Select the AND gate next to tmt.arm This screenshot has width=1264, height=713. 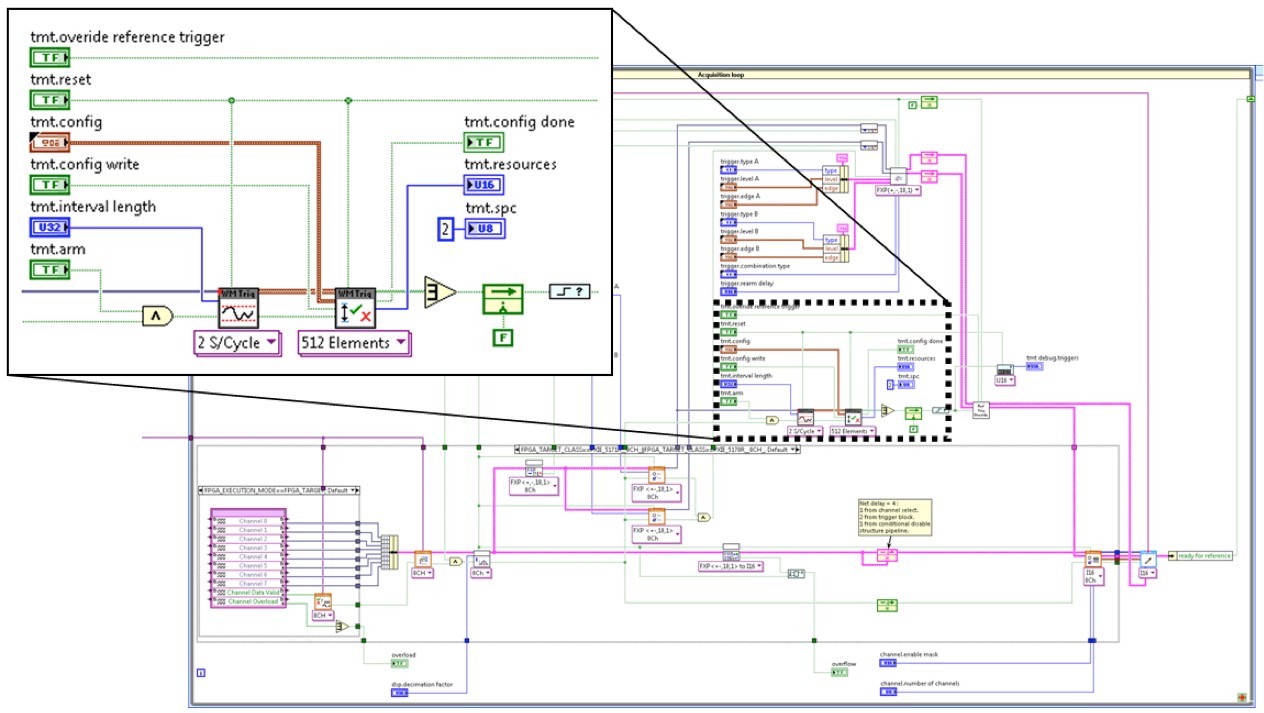155,316
